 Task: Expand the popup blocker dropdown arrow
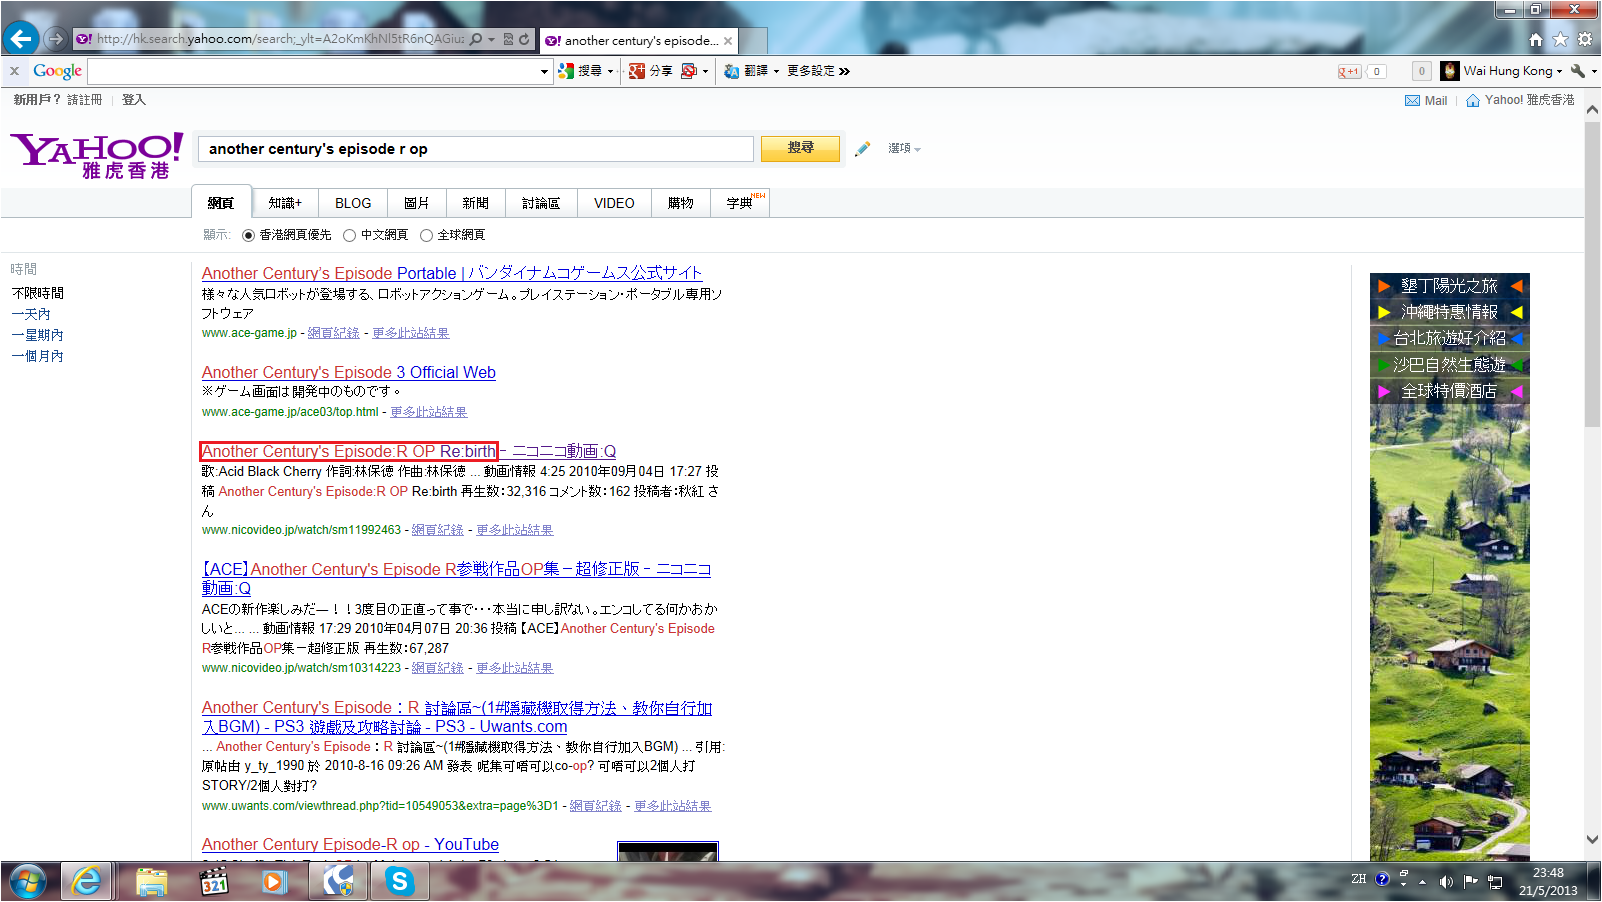click(x=705, y=71)
